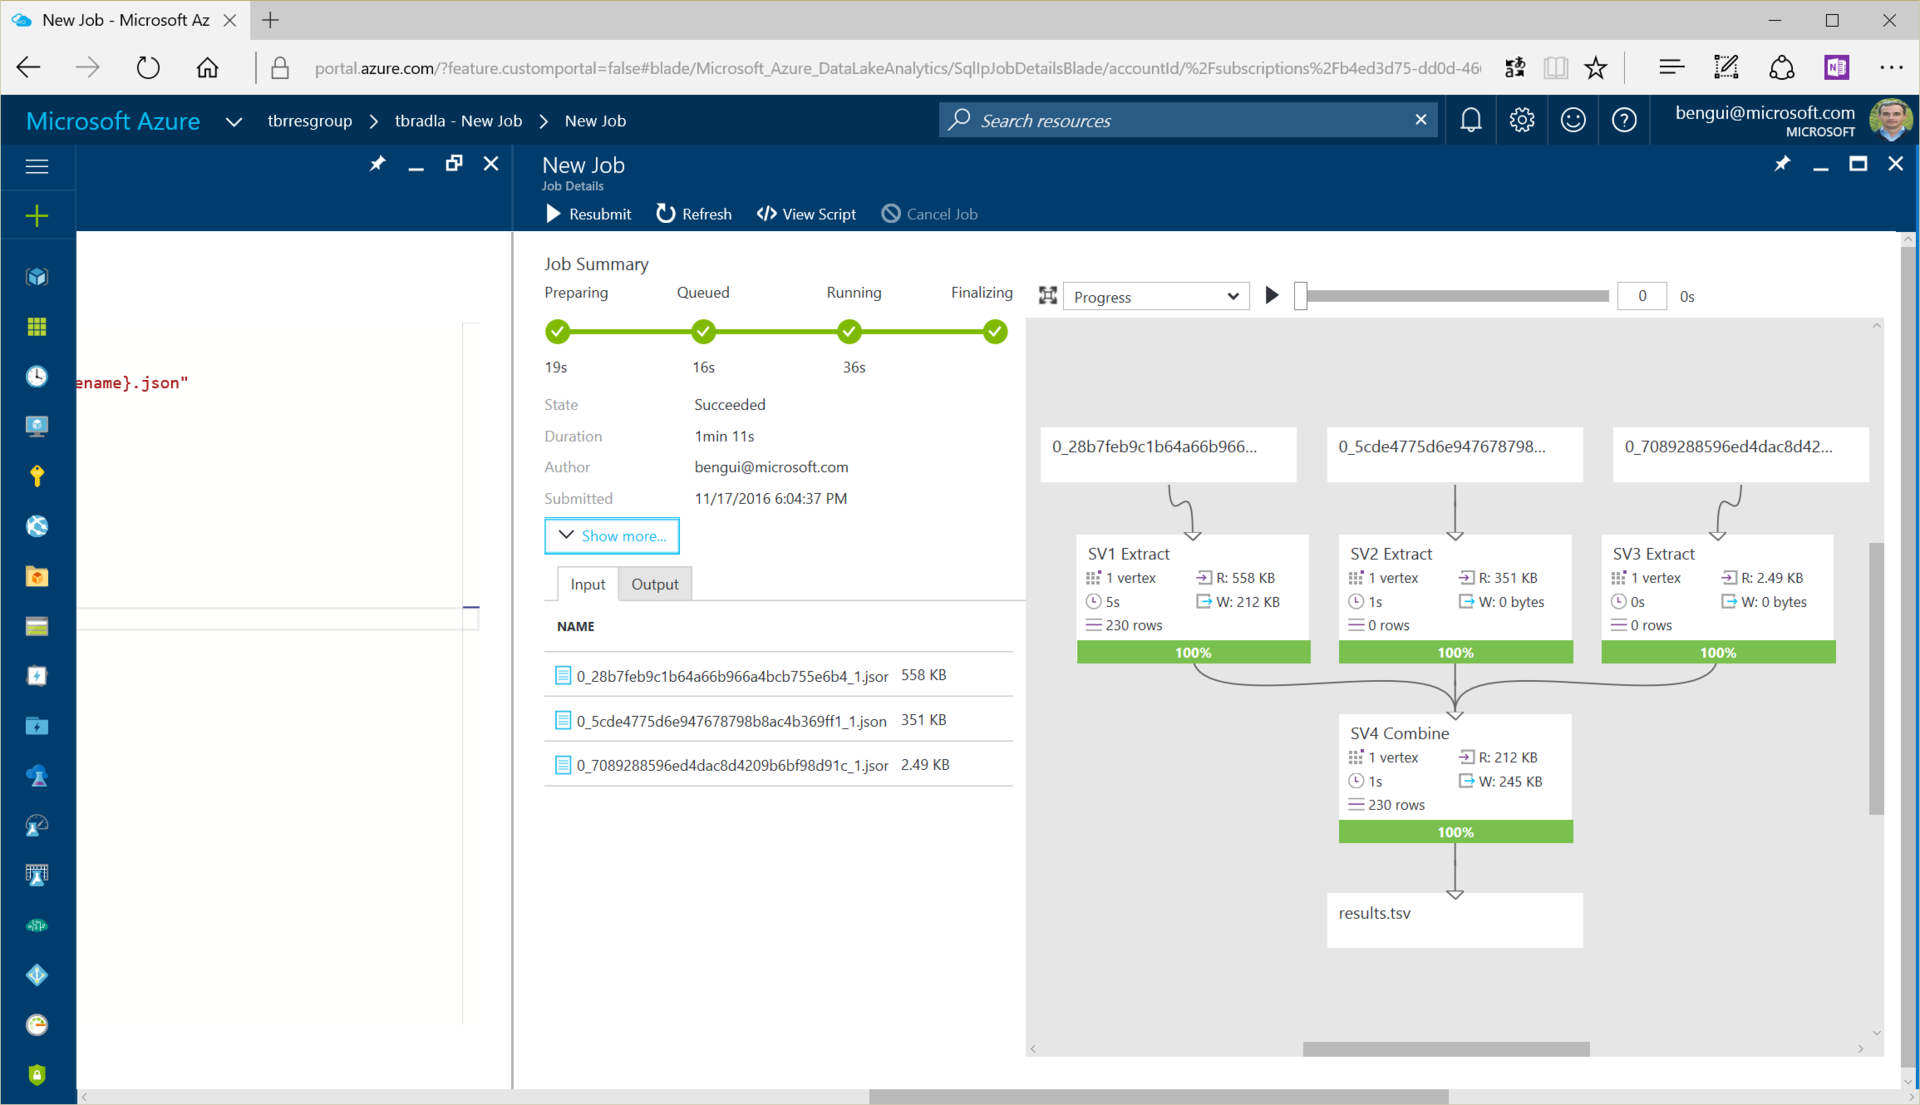Toggle the hamburger sidebar menu

(37, 166)
